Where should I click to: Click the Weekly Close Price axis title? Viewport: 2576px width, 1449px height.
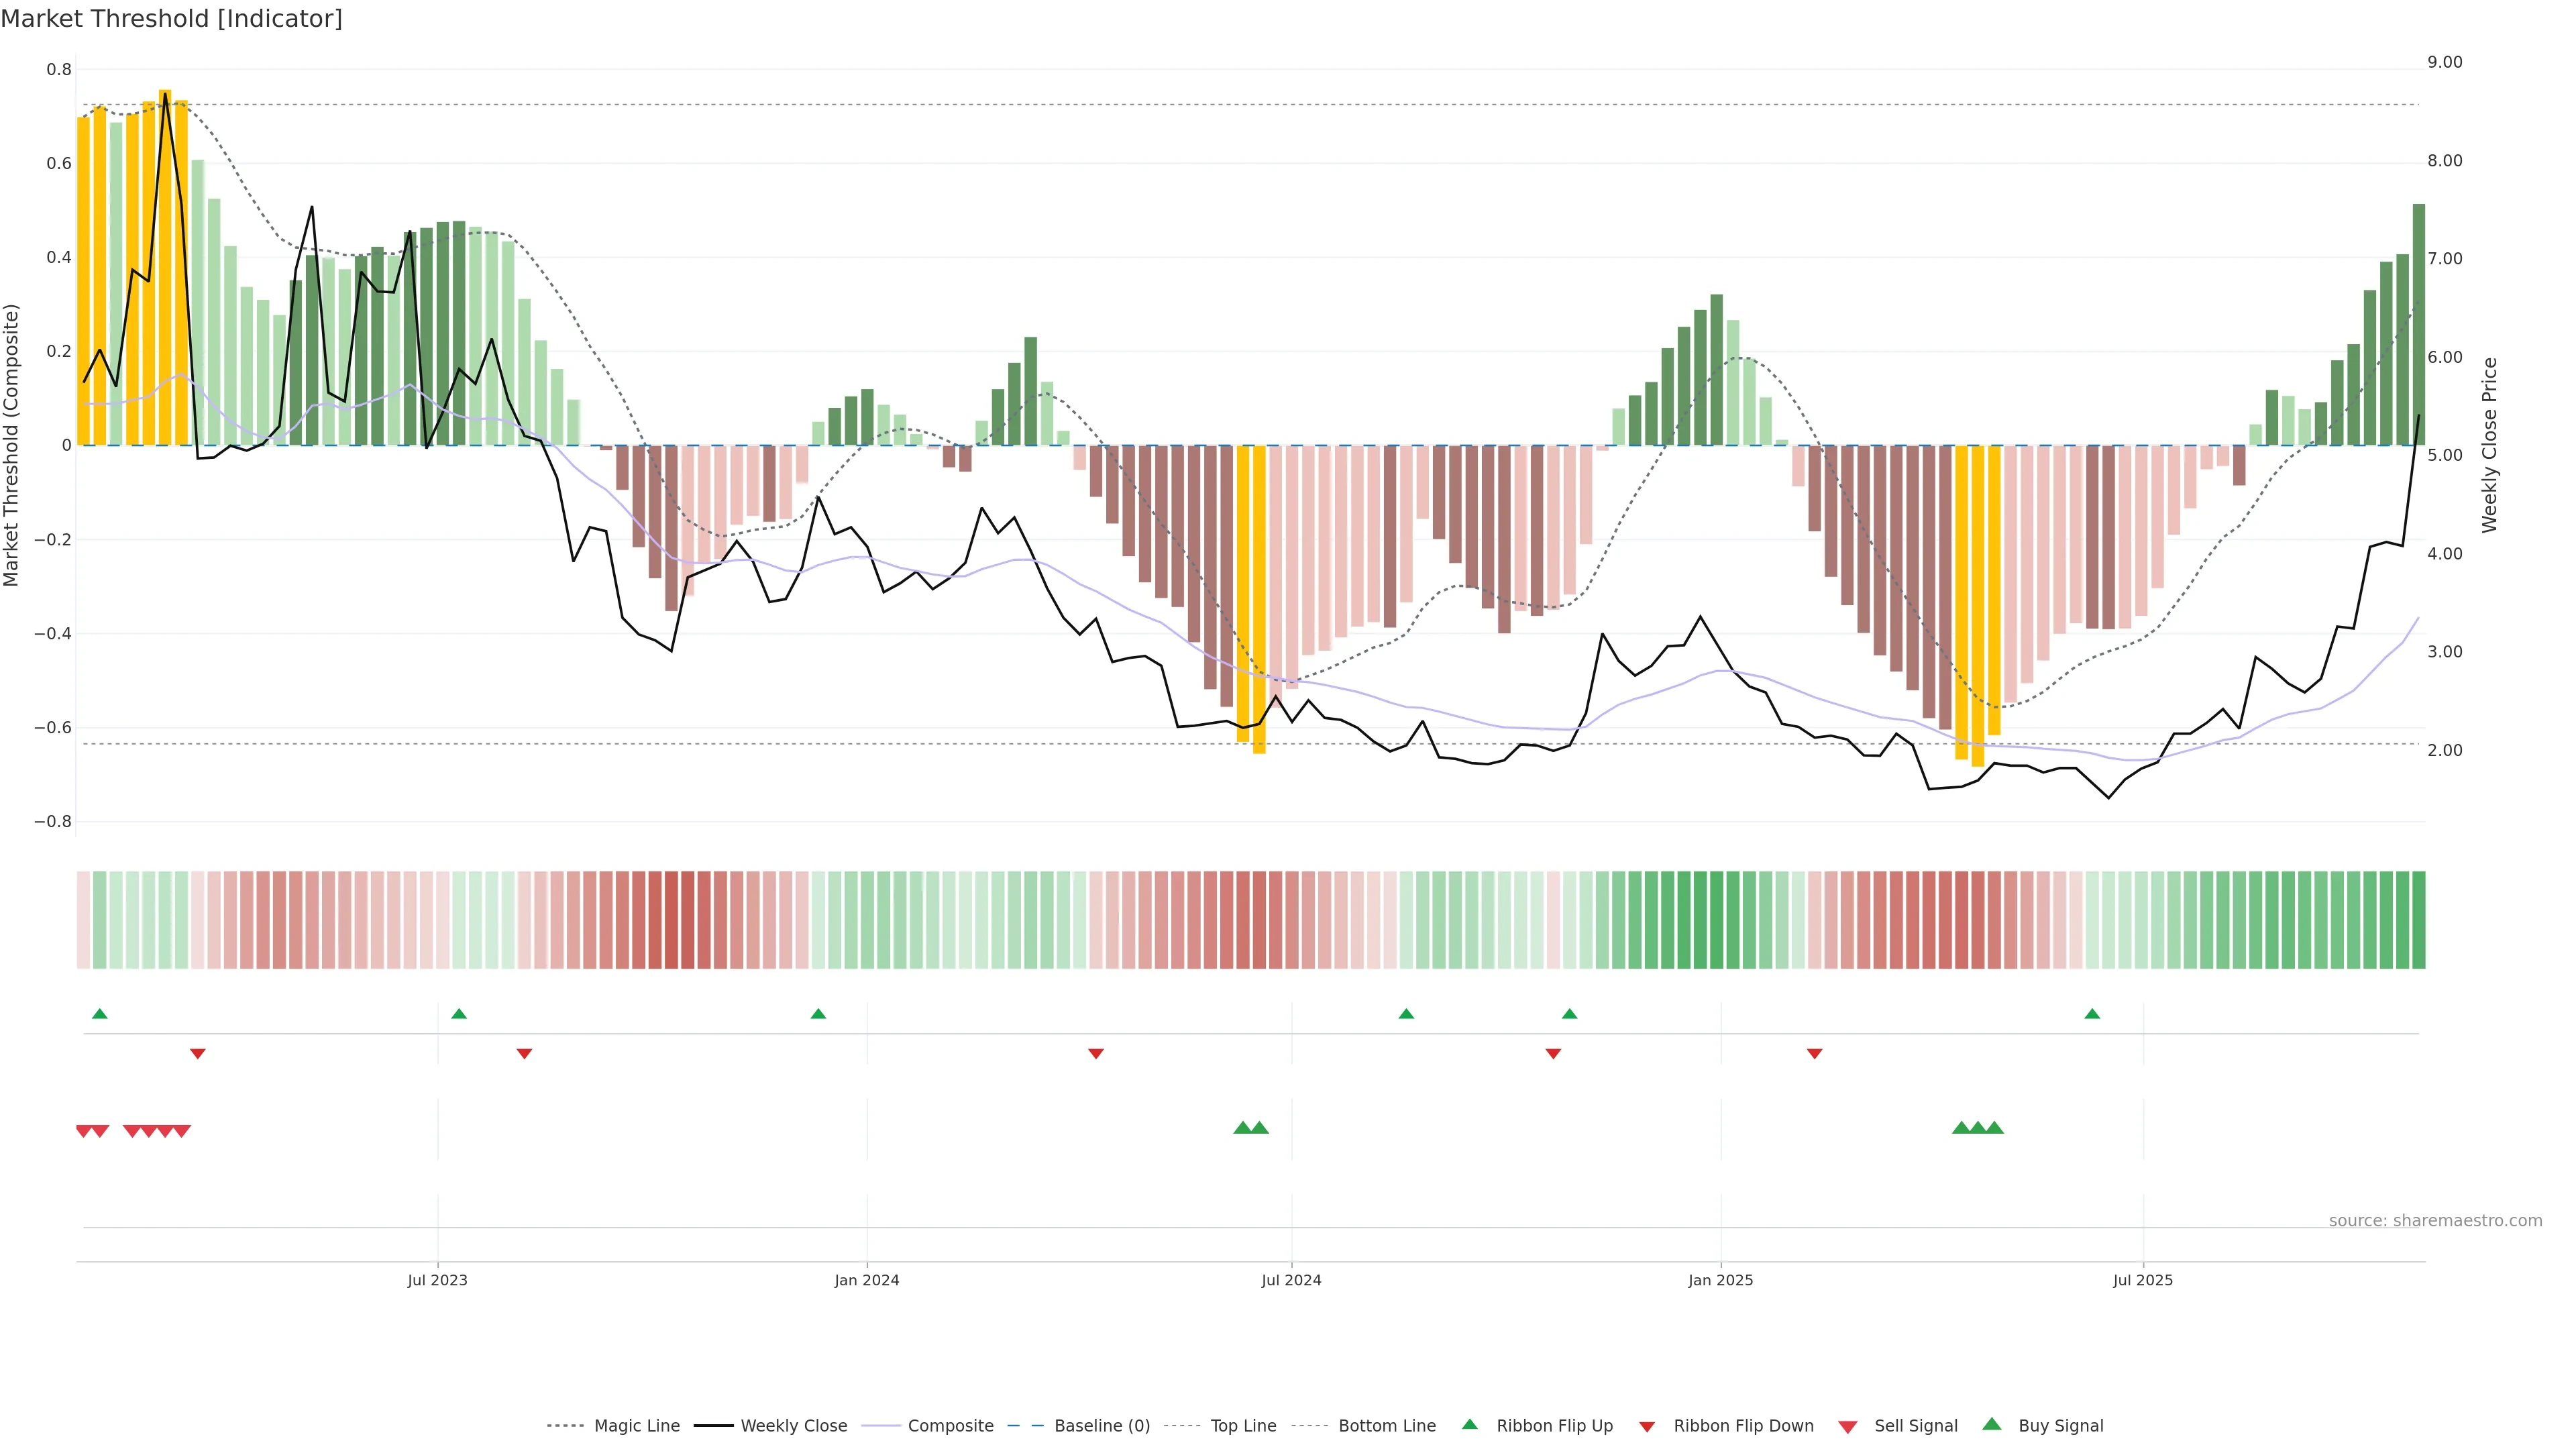tap(2489, 445)
